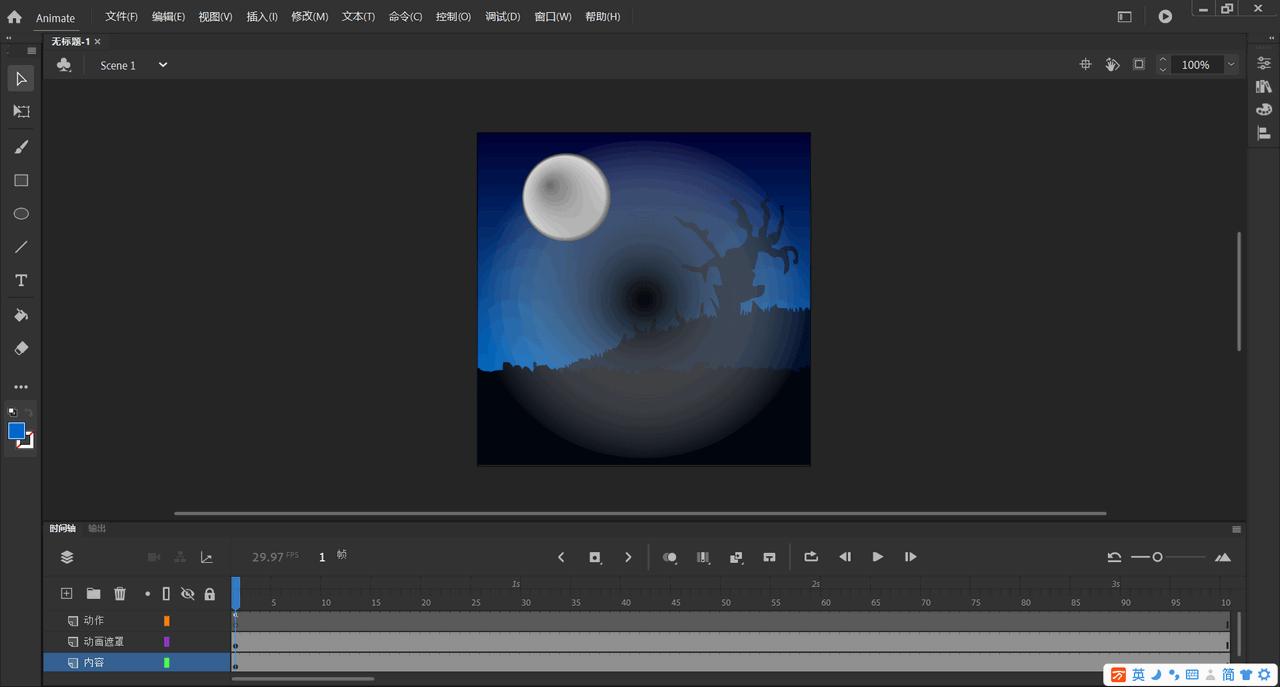Select the Brush tool in toolbar
Screen dimensions: 1280x687
click(x=21, y=147)
